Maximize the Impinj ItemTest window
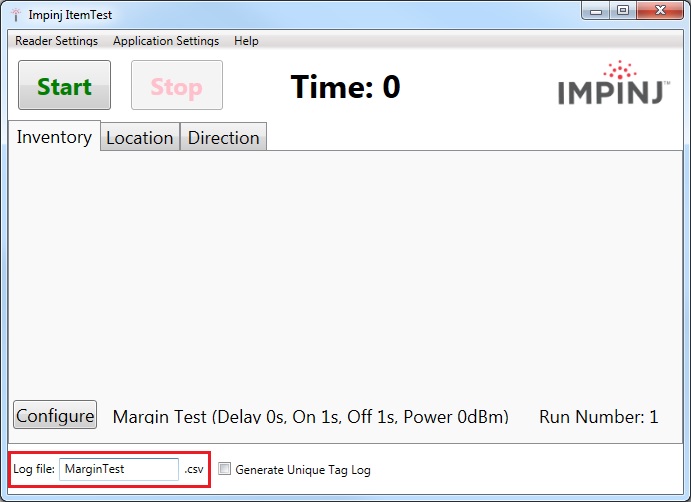 pyautogui.click(x=623, y=11)
